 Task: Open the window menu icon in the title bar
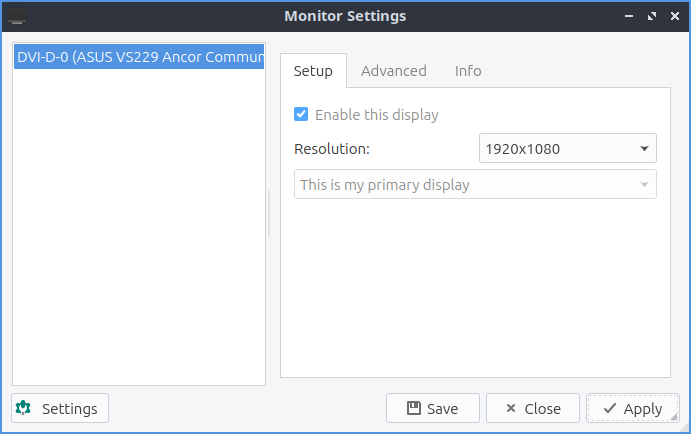click(17, 16)
